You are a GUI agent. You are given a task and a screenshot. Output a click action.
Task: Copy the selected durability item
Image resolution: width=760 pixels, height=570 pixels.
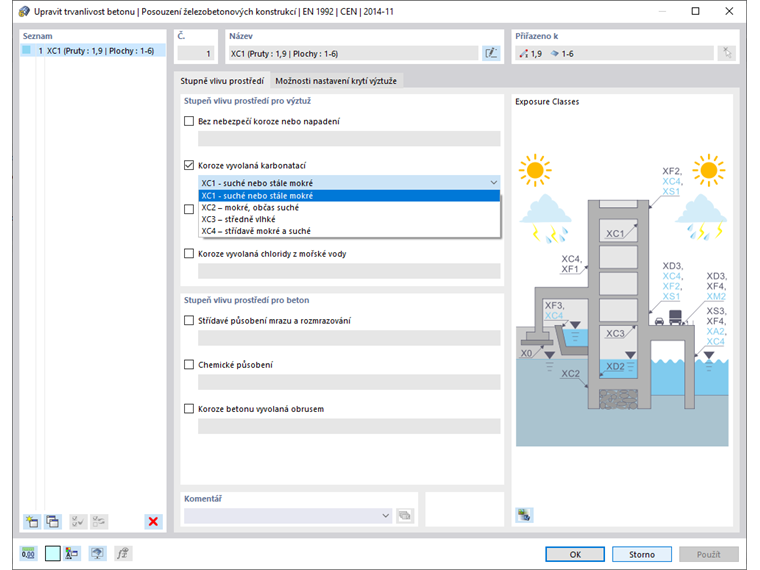click(52, 522)
